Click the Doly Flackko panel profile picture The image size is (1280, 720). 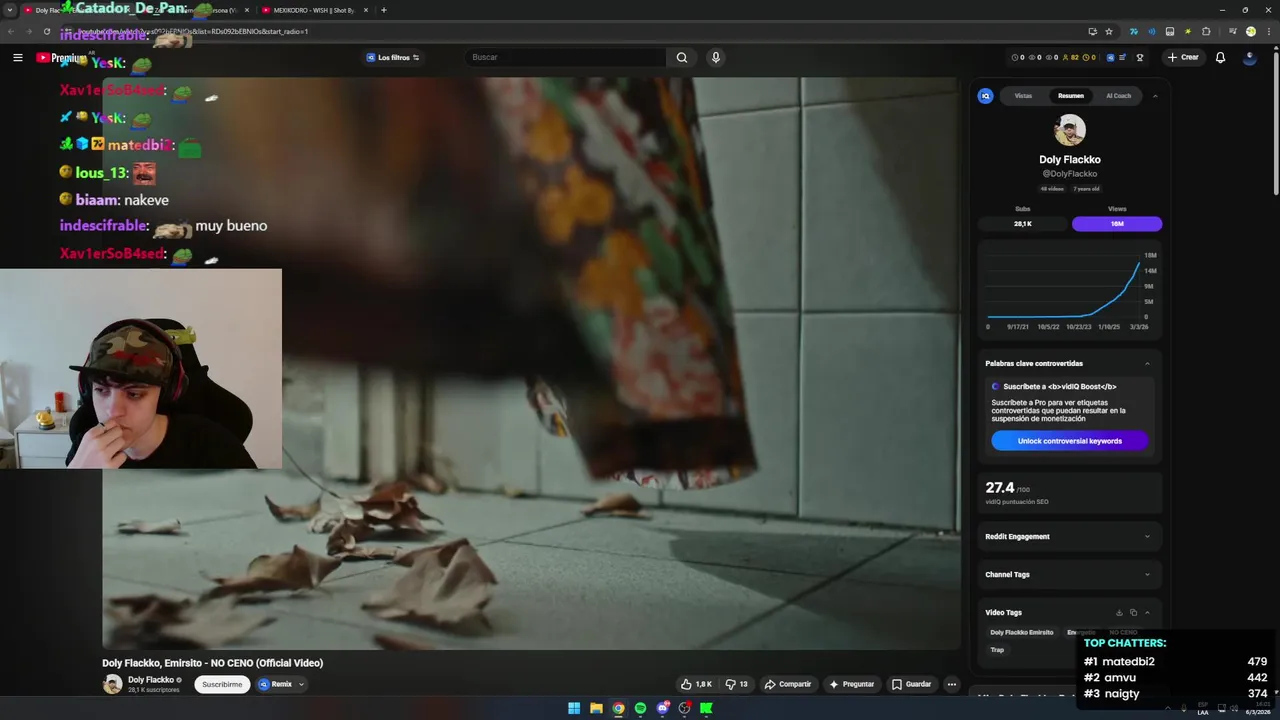tap(1069, 130)
